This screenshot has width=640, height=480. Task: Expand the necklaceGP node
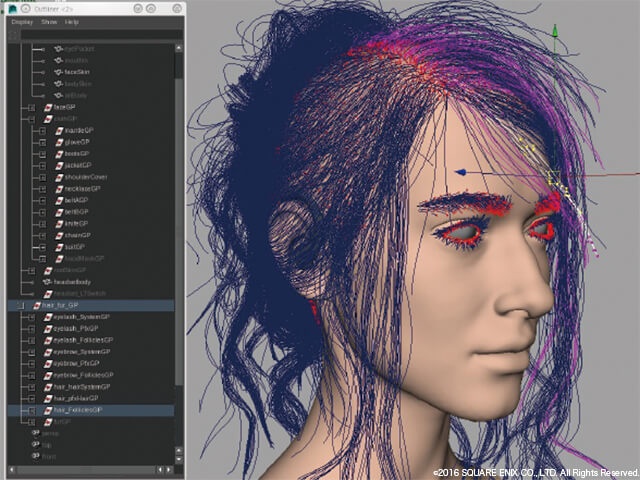pyautogui.click(x=42, y=189)
